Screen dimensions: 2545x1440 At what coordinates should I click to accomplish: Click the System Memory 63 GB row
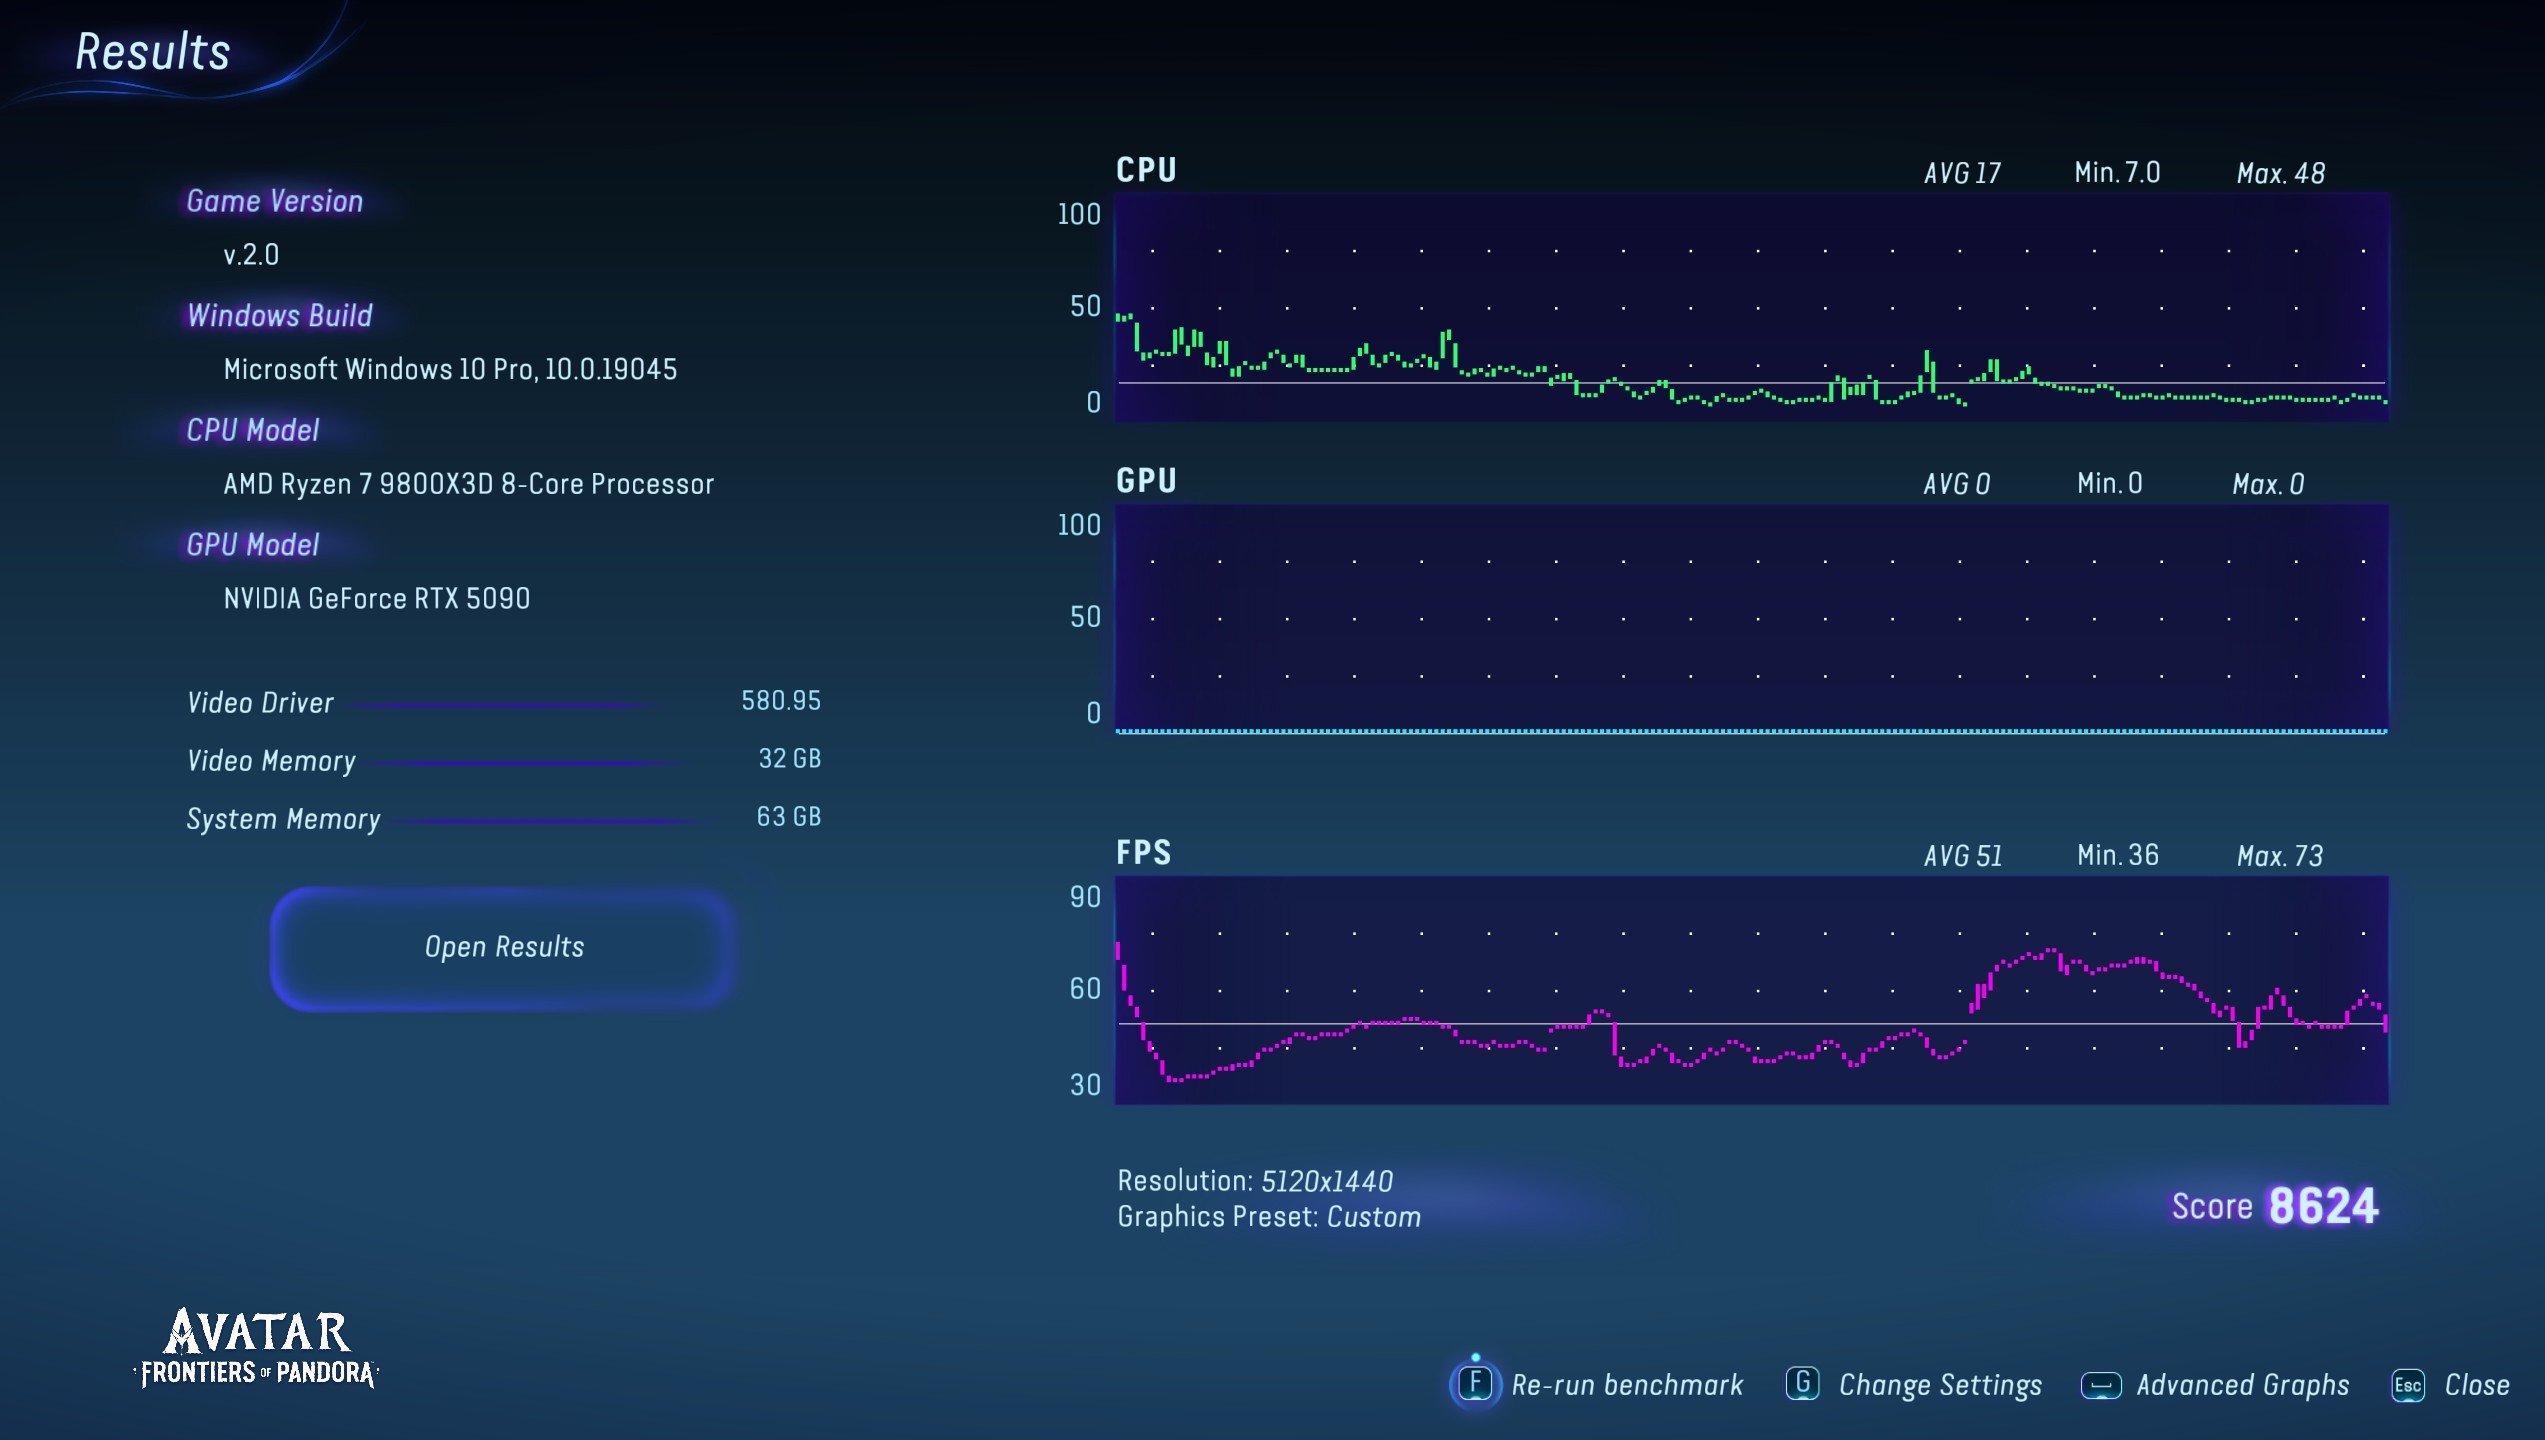pos(503,818)
